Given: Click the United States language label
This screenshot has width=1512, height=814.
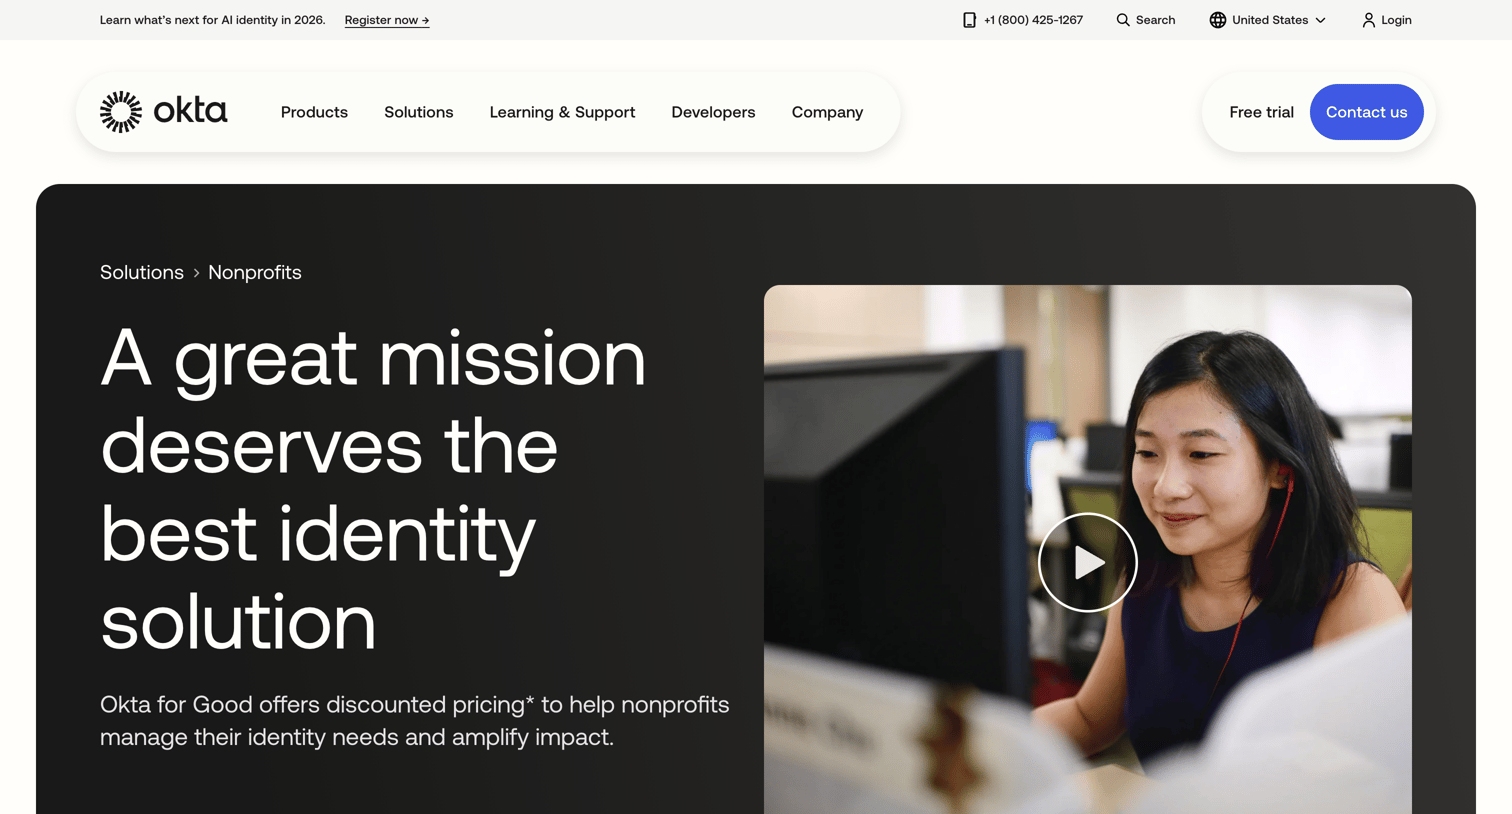Looking at the screenshot, I should (x=1270, y=20).
